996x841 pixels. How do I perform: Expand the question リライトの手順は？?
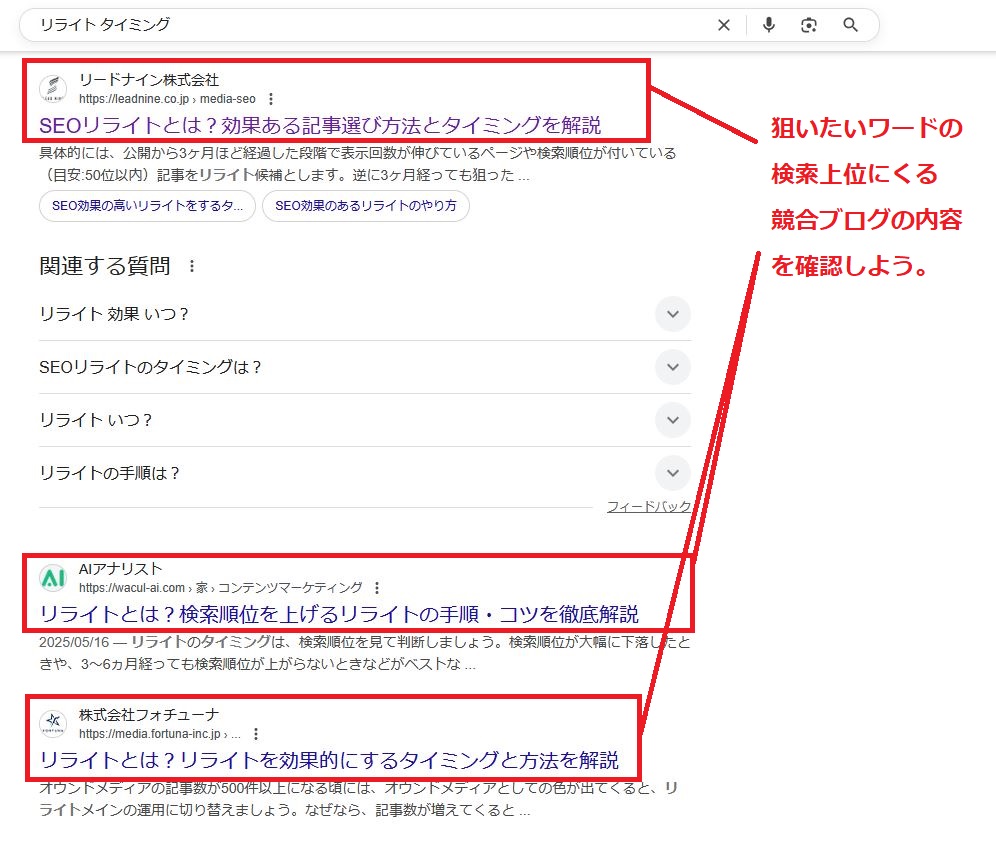tap(673, 473)
